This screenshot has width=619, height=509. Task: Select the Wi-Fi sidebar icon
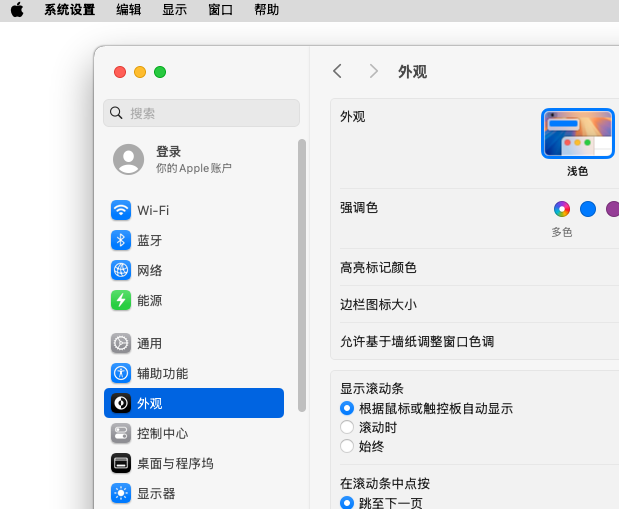coord(121,210)
